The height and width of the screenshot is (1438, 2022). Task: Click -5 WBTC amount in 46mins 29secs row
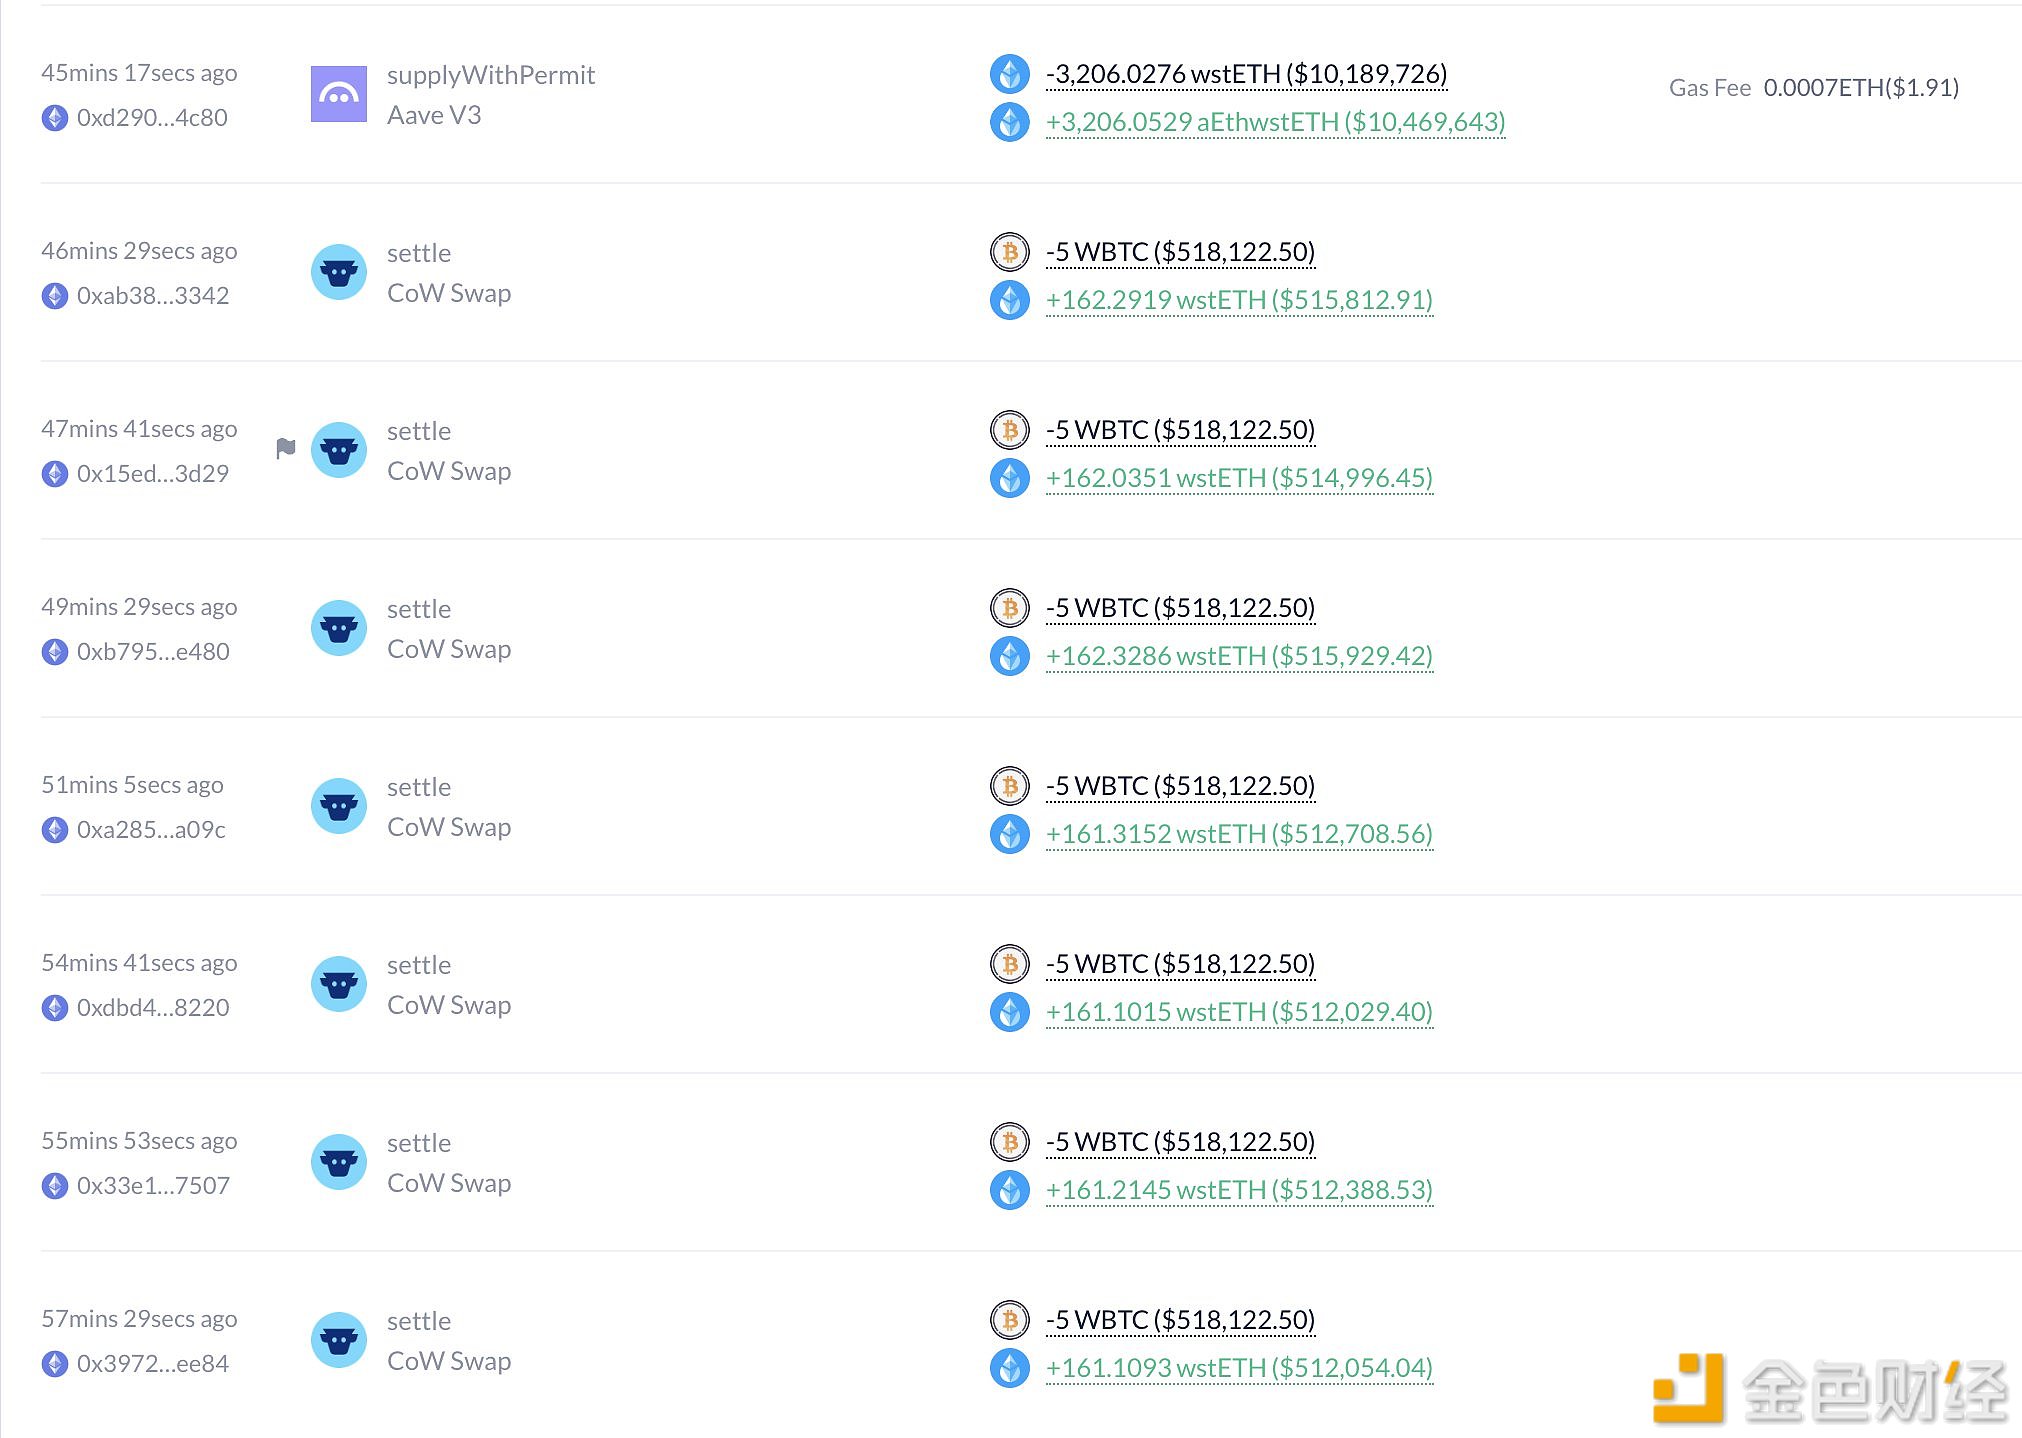coord(1180,252)
